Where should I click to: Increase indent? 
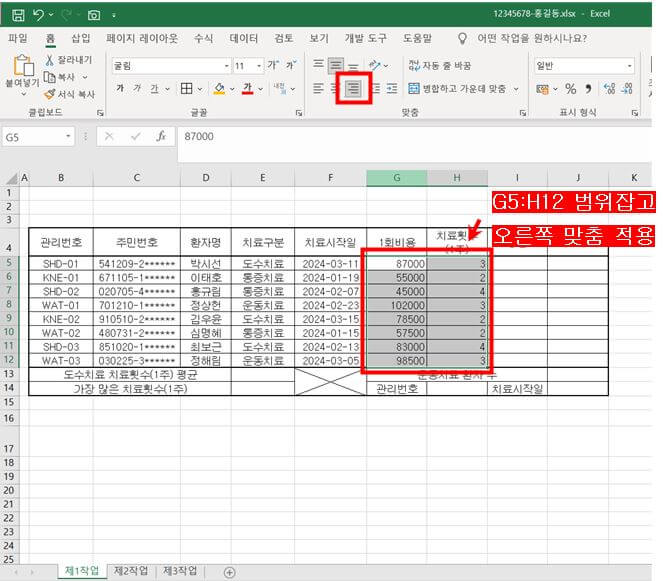click(x=392, y=88)
